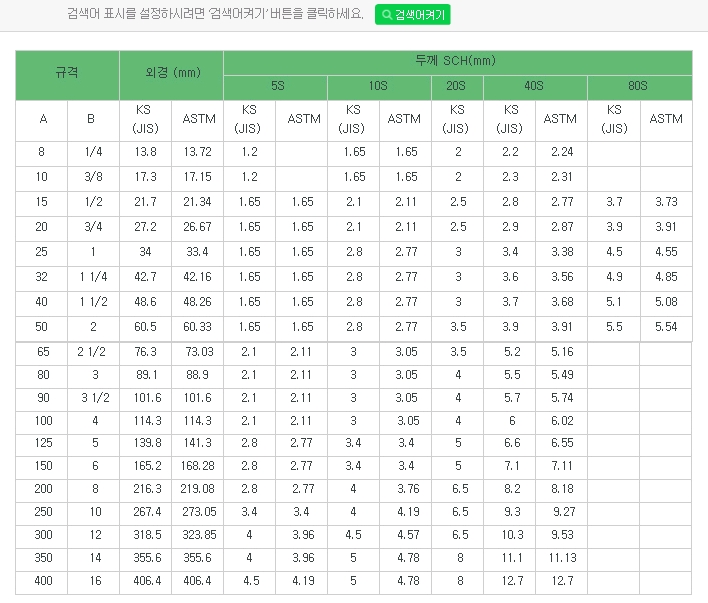Select the 두께 SCH(mm) header
The height and width of the screenshot is (603, 708).
(x=456, y=61)
